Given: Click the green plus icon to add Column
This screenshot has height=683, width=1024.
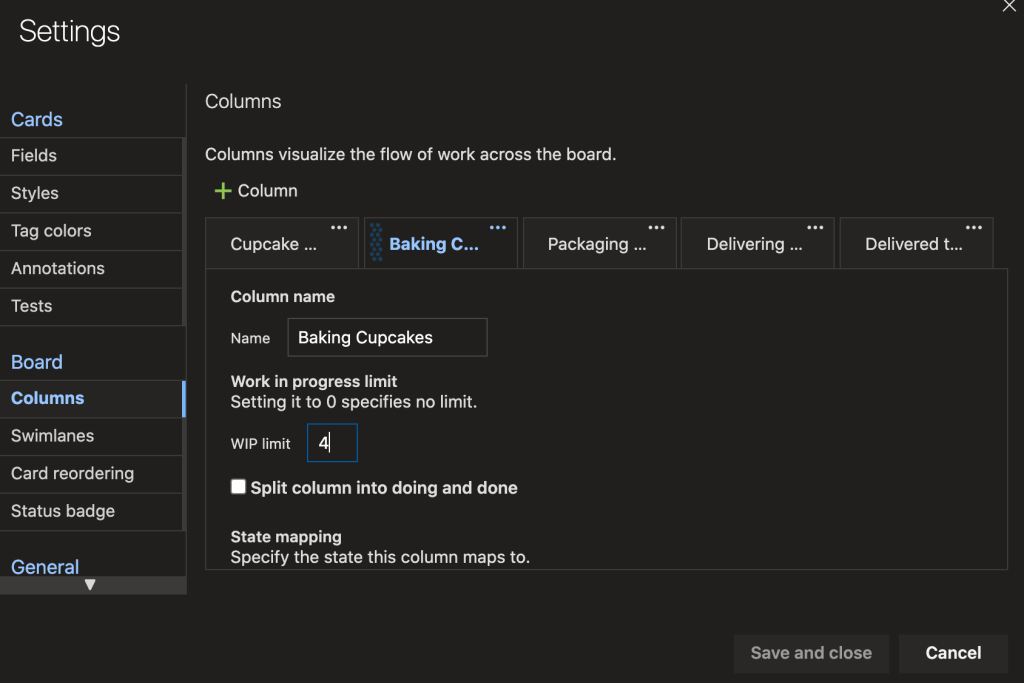Looking at the screenshot, I should click(223, 191).
